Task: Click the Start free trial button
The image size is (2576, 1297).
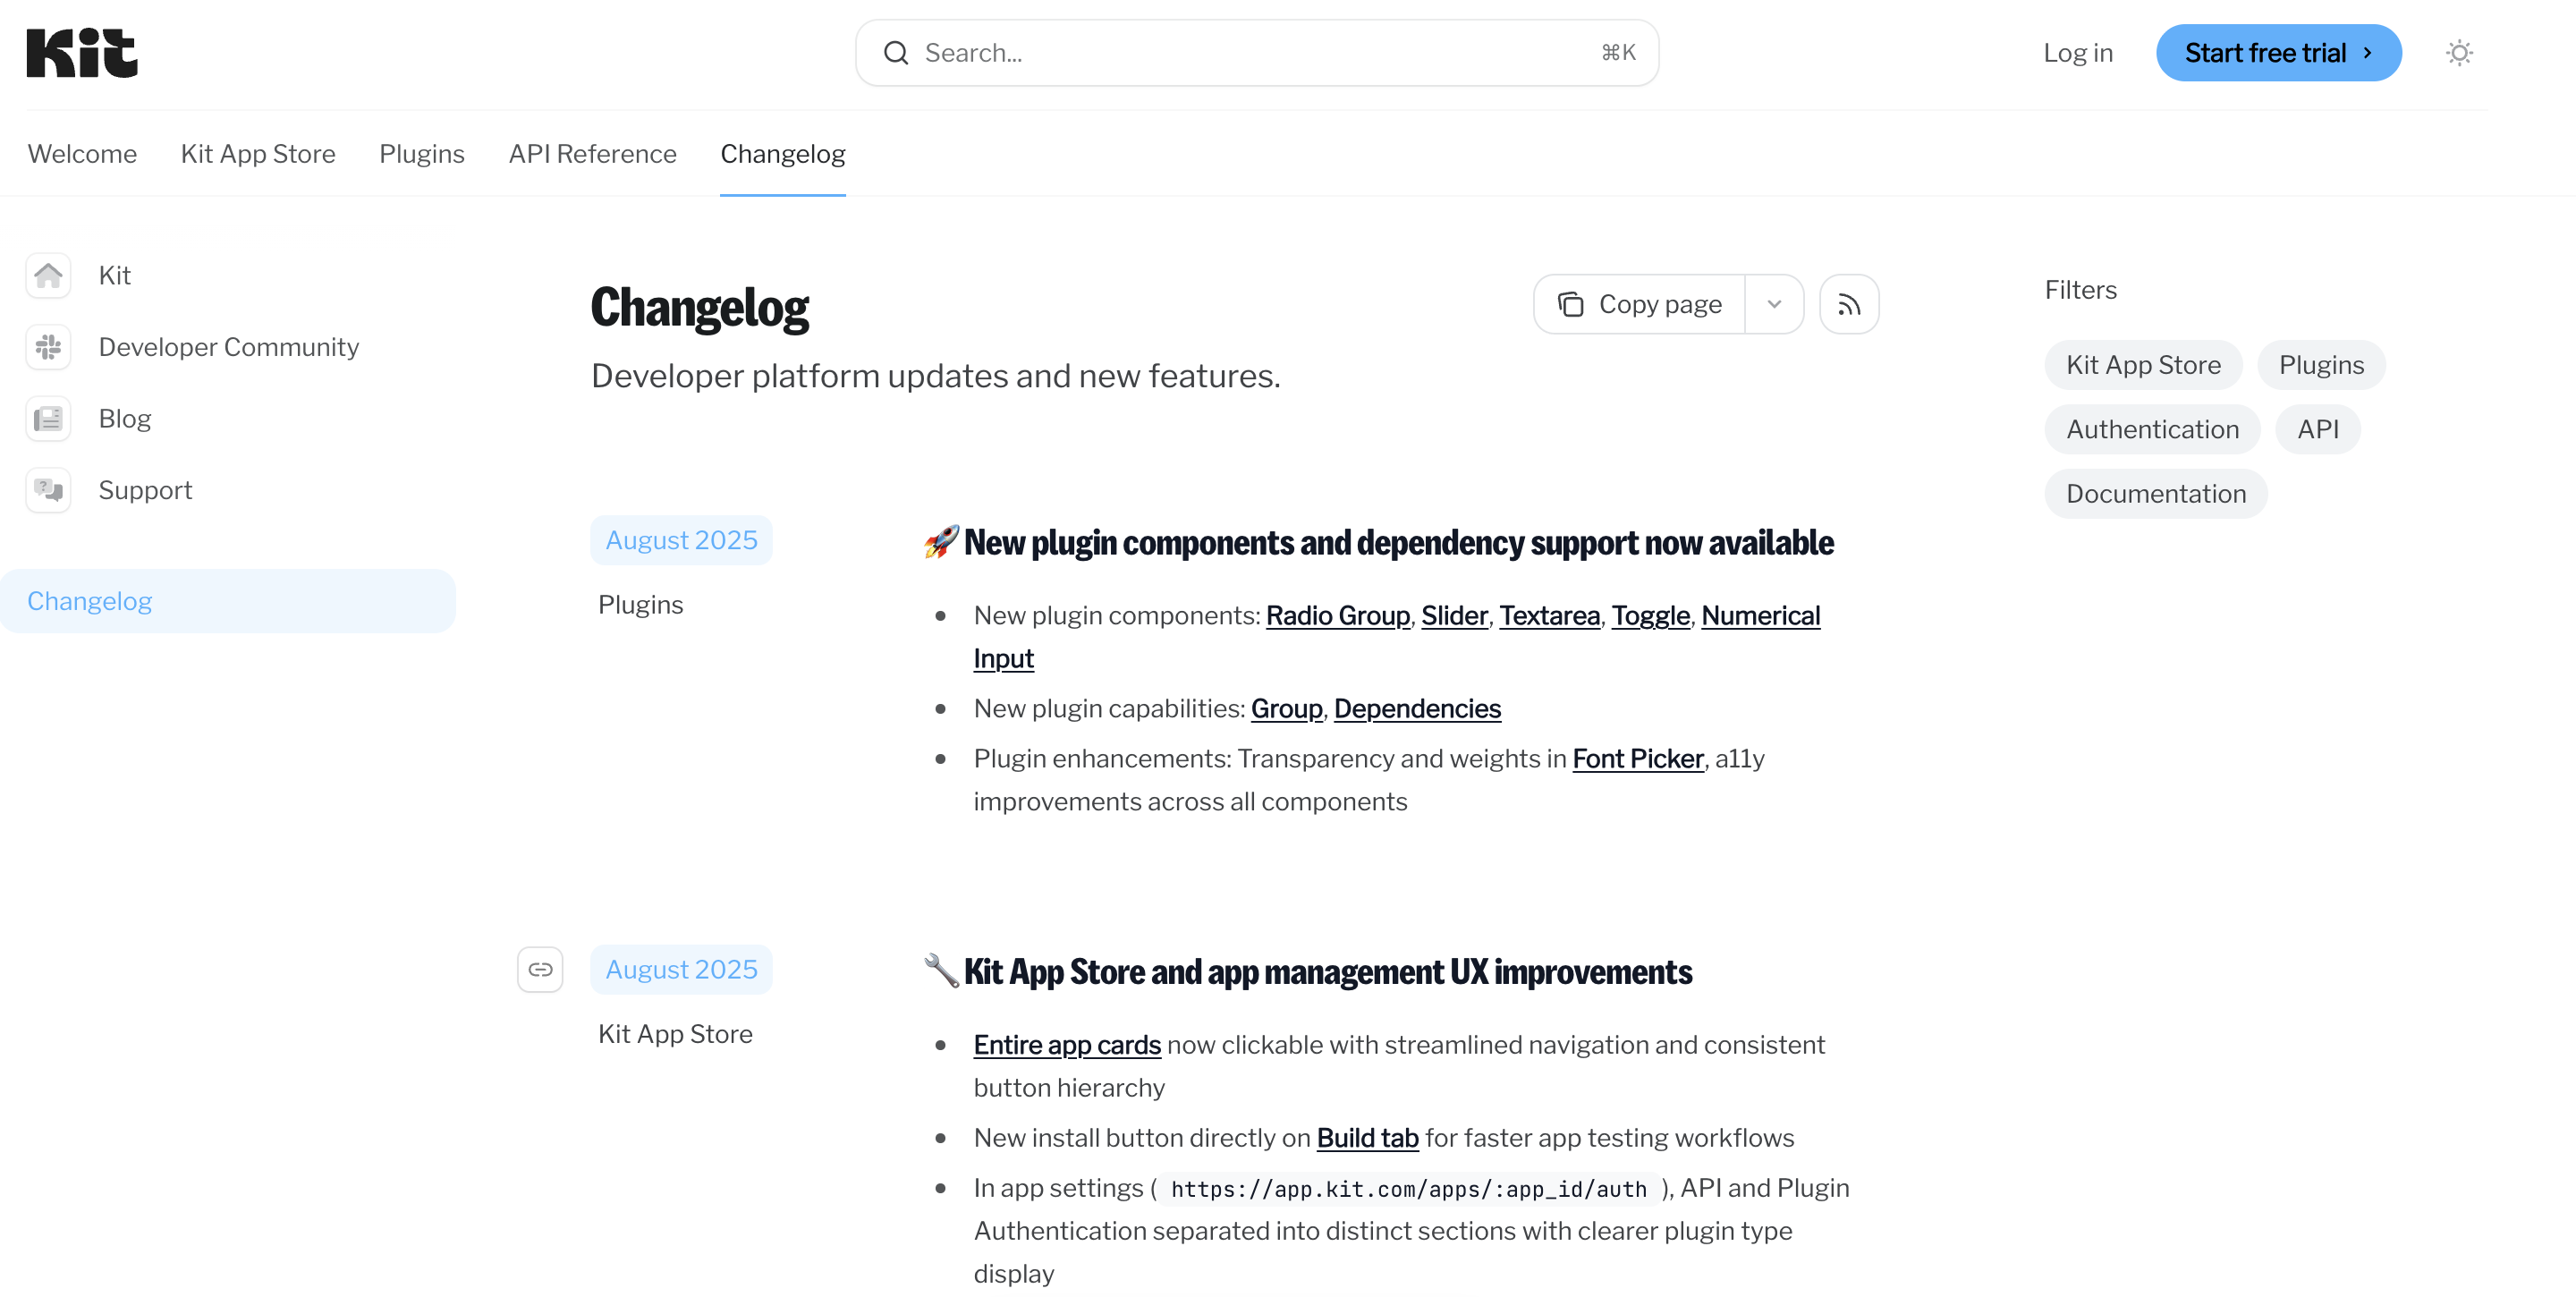Action: [2278, 53]
